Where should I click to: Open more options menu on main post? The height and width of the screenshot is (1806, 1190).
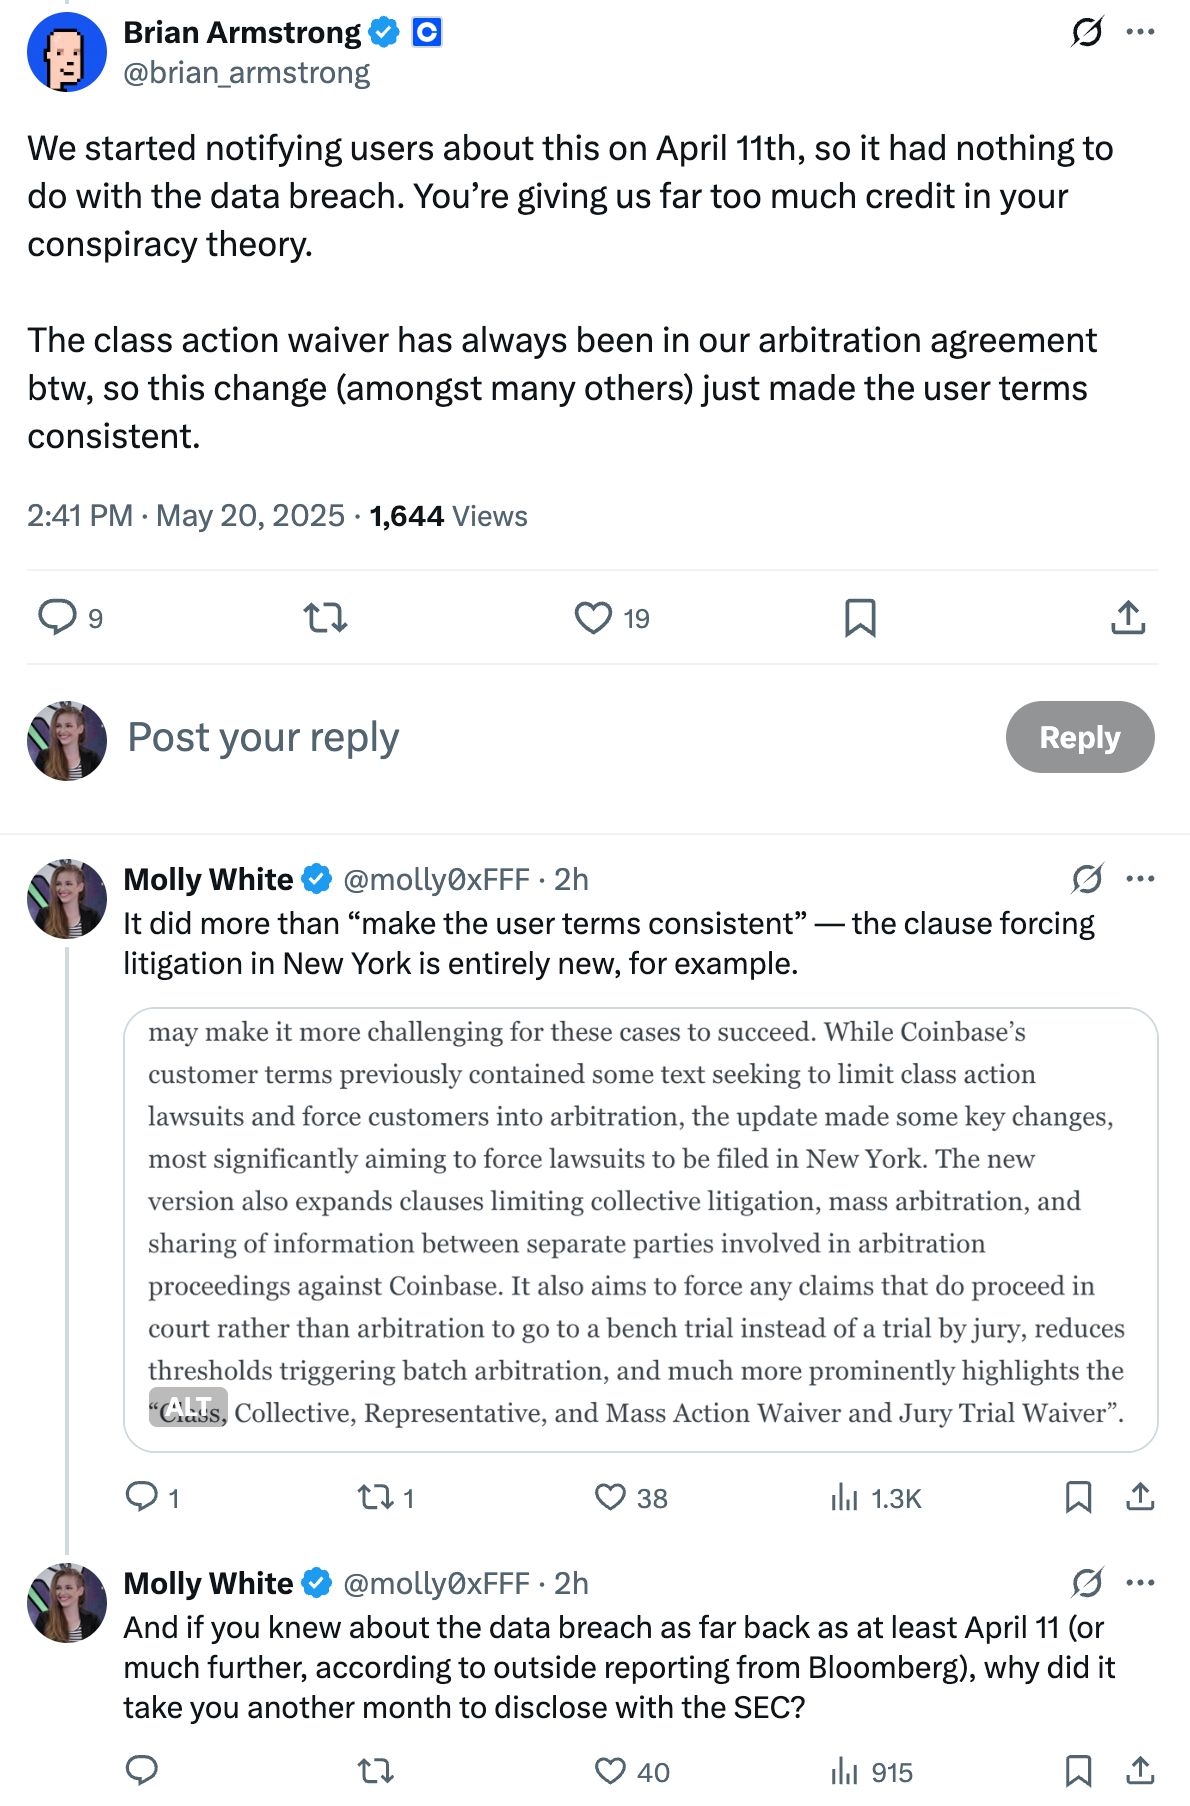1140,32
